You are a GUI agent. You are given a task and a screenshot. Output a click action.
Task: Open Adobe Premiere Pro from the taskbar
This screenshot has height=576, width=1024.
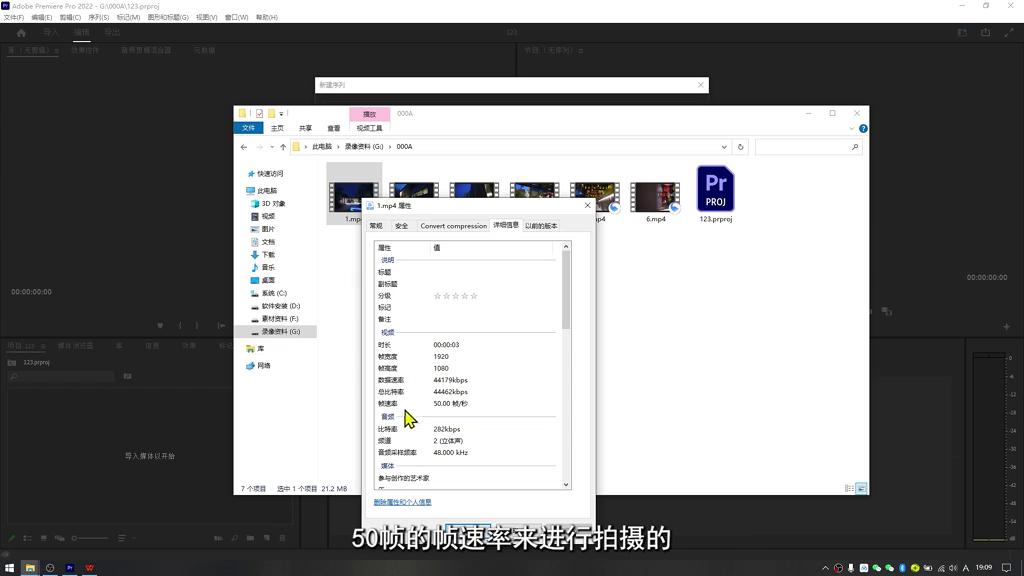tap(69, 568)
